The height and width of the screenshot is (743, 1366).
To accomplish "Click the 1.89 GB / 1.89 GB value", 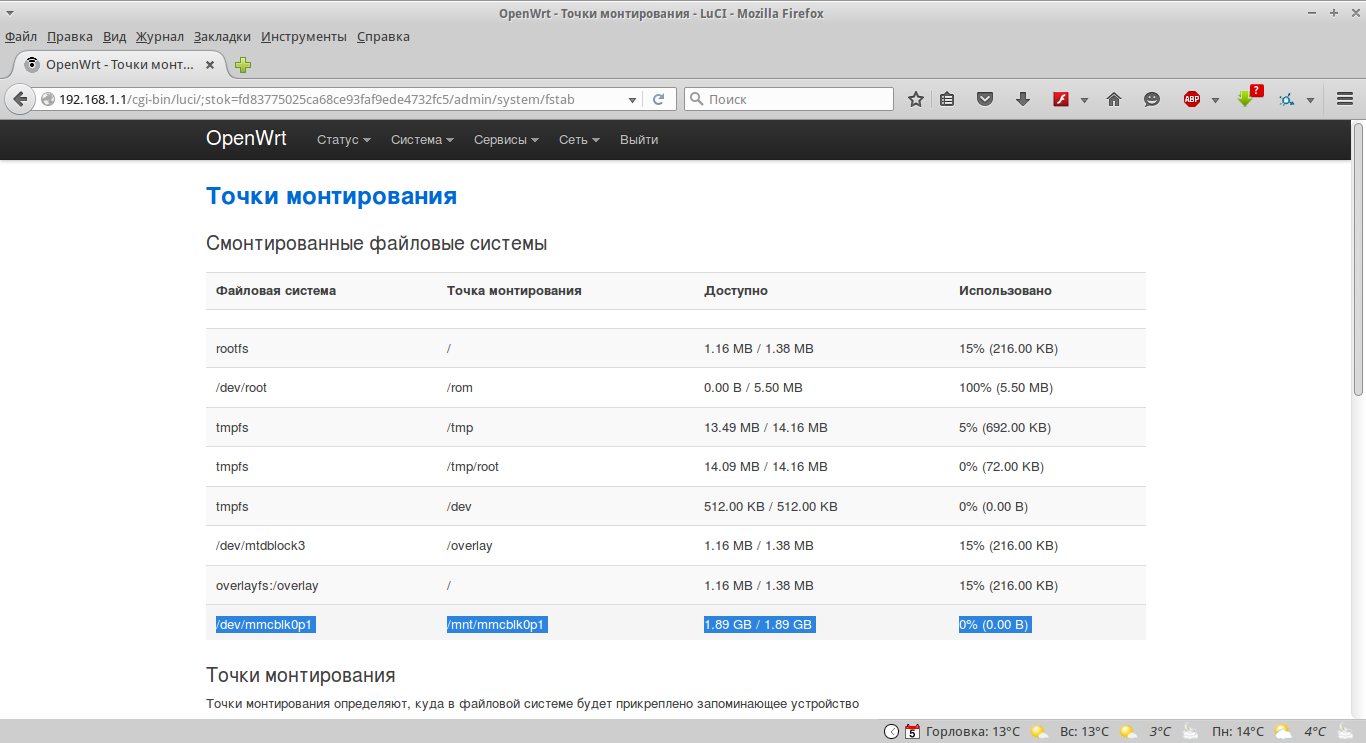I will coord(759,625).
